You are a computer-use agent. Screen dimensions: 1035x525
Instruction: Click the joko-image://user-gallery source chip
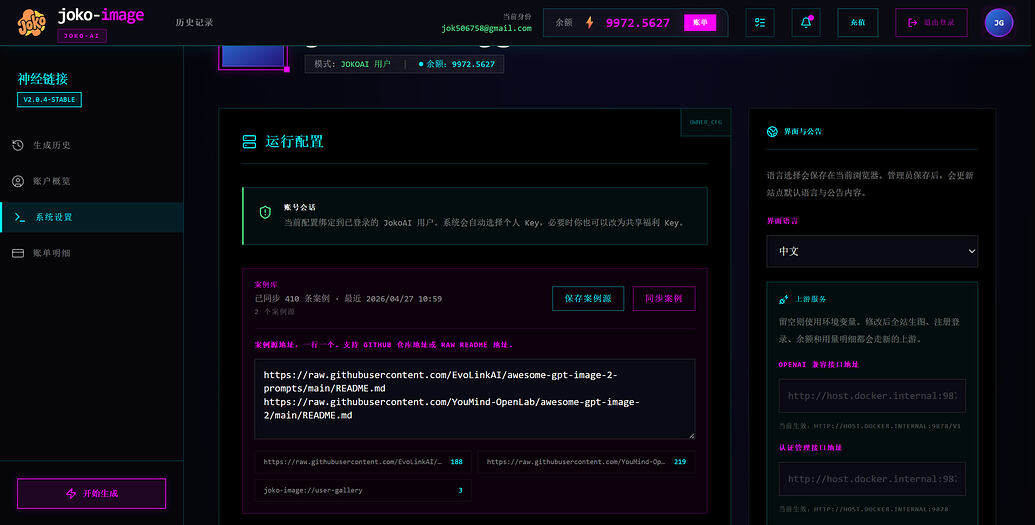pyautogui.click(x=363, y=490)
